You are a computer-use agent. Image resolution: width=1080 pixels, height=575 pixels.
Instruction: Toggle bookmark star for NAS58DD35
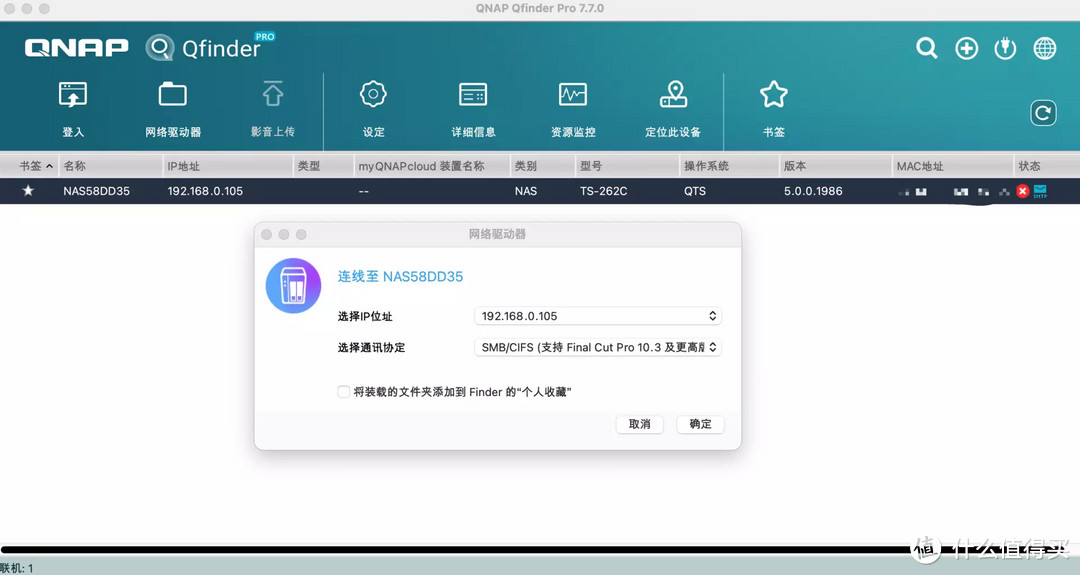[x=28, y=191]
